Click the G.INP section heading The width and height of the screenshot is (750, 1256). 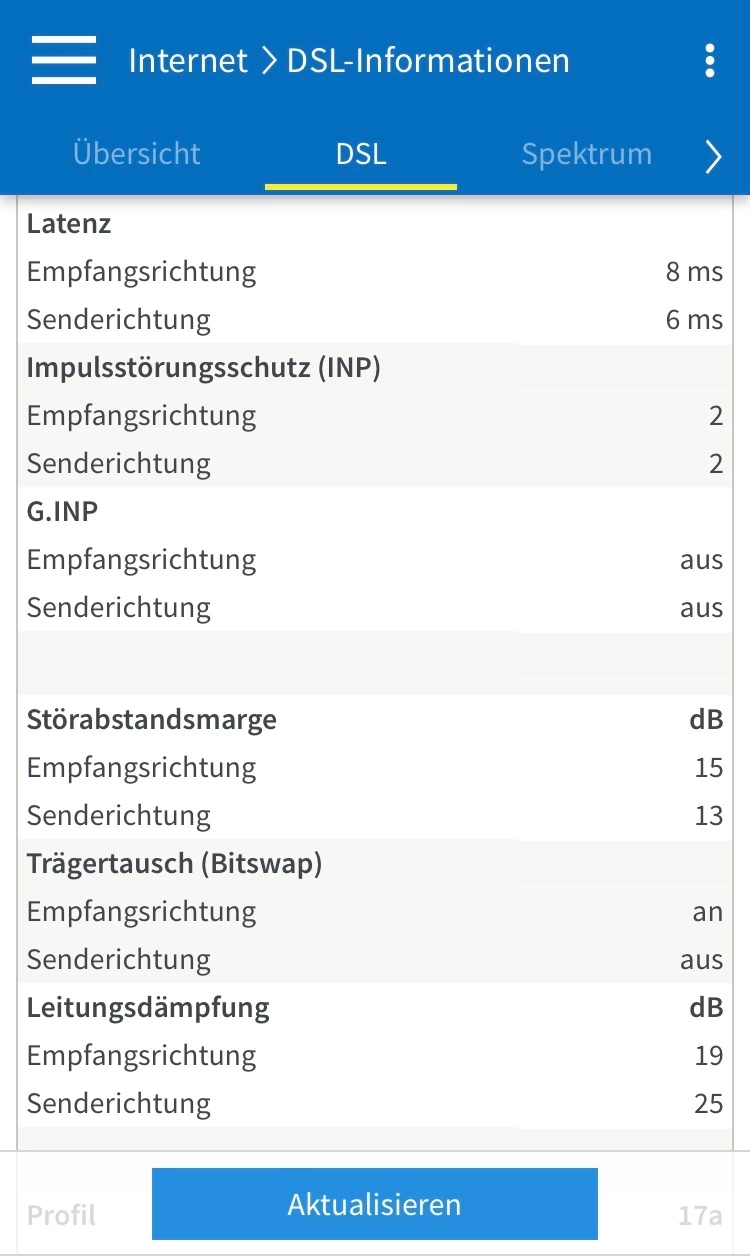[63, 512]
